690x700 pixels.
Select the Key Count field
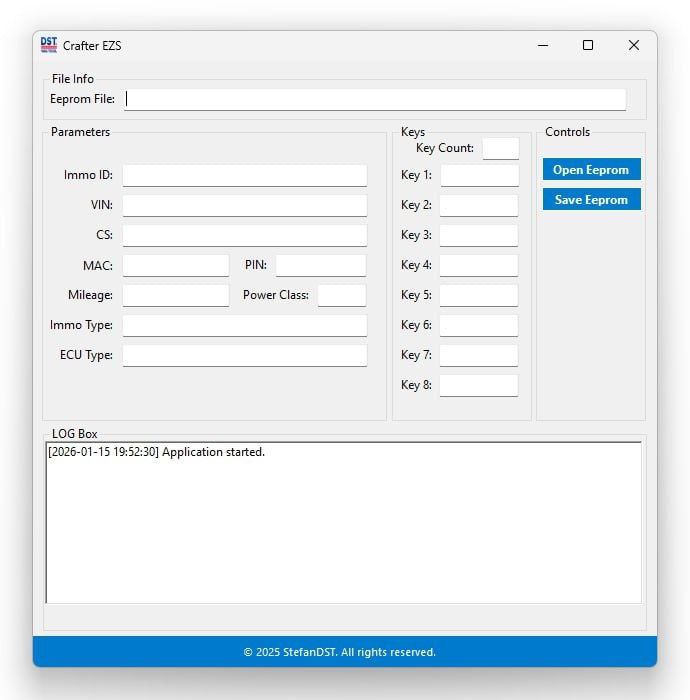(500, 148)
